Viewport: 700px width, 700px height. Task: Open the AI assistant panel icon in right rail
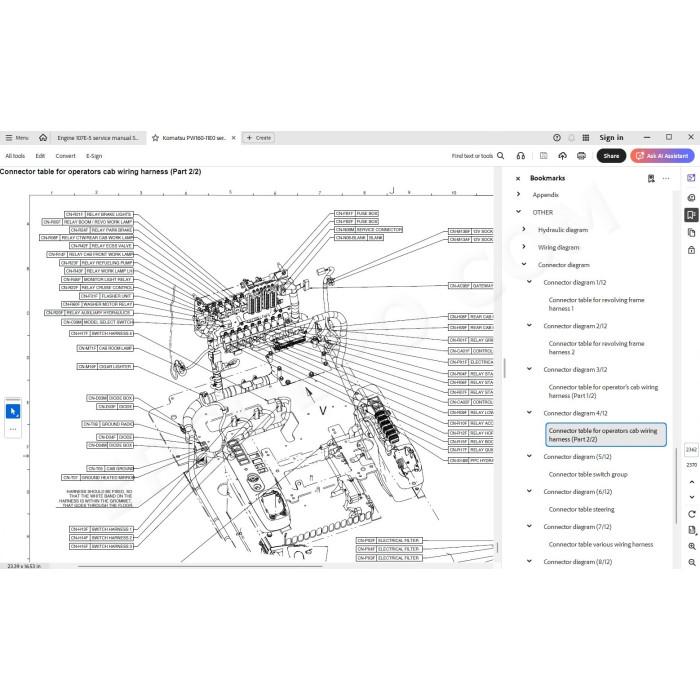(x=691, y=178)
